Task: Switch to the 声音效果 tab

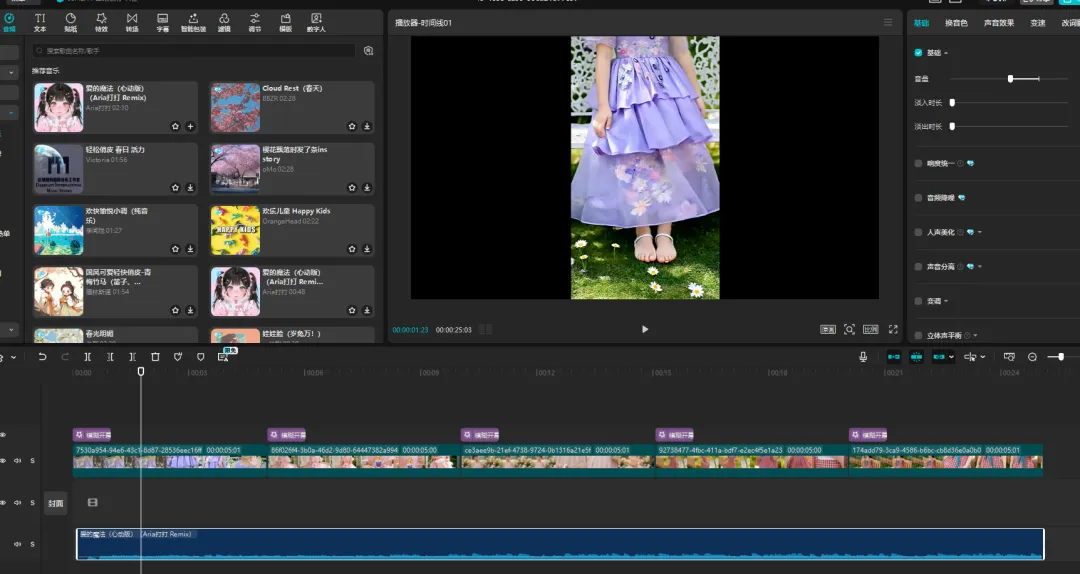Action: 998,23
